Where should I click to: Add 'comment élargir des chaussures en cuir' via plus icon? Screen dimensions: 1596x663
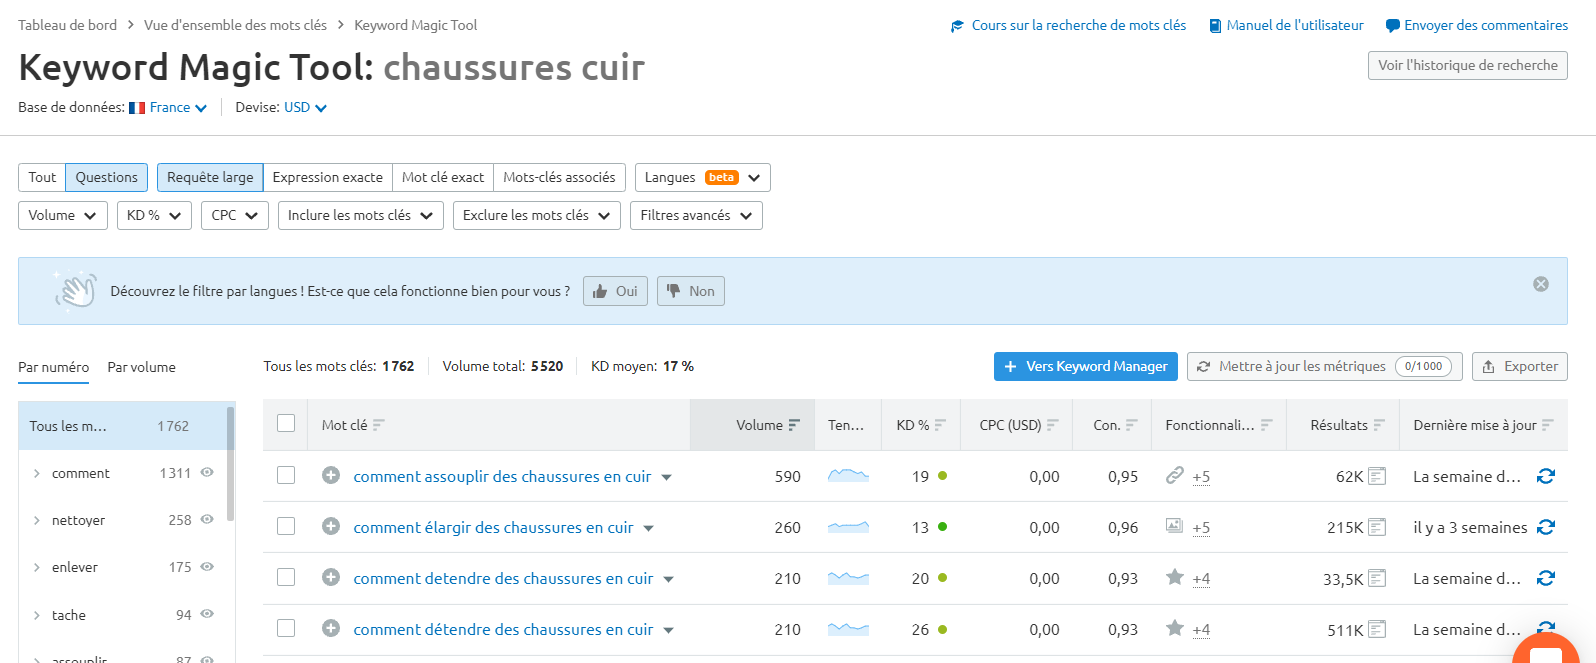(x=331, y=527)
